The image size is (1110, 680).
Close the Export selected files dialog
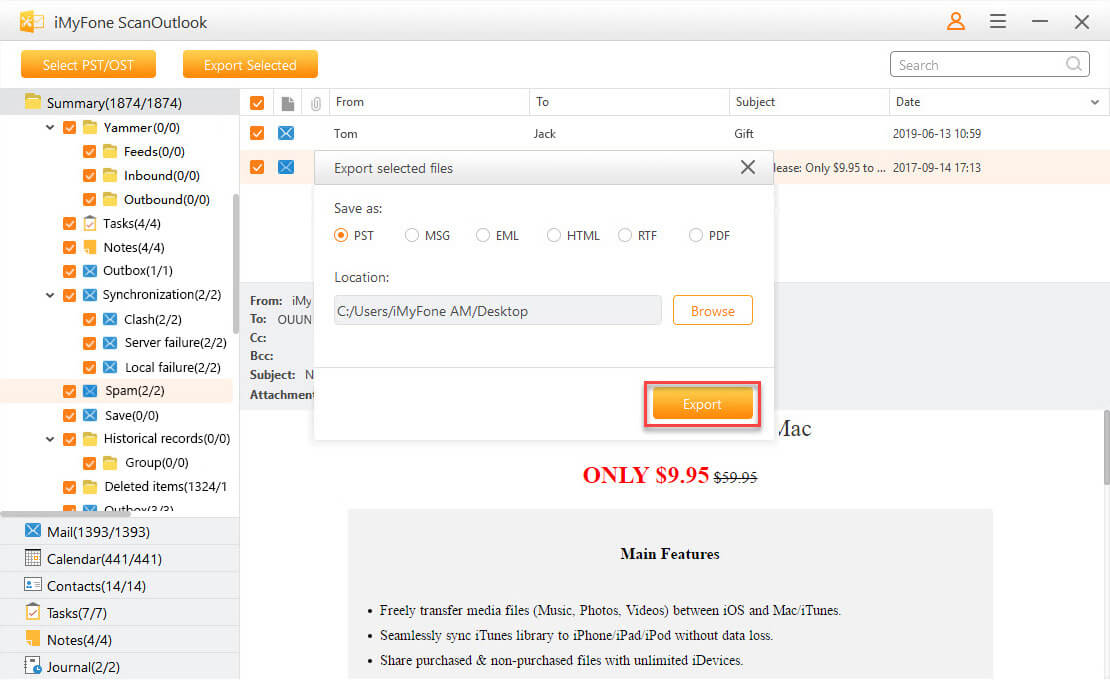coord(747,167)
